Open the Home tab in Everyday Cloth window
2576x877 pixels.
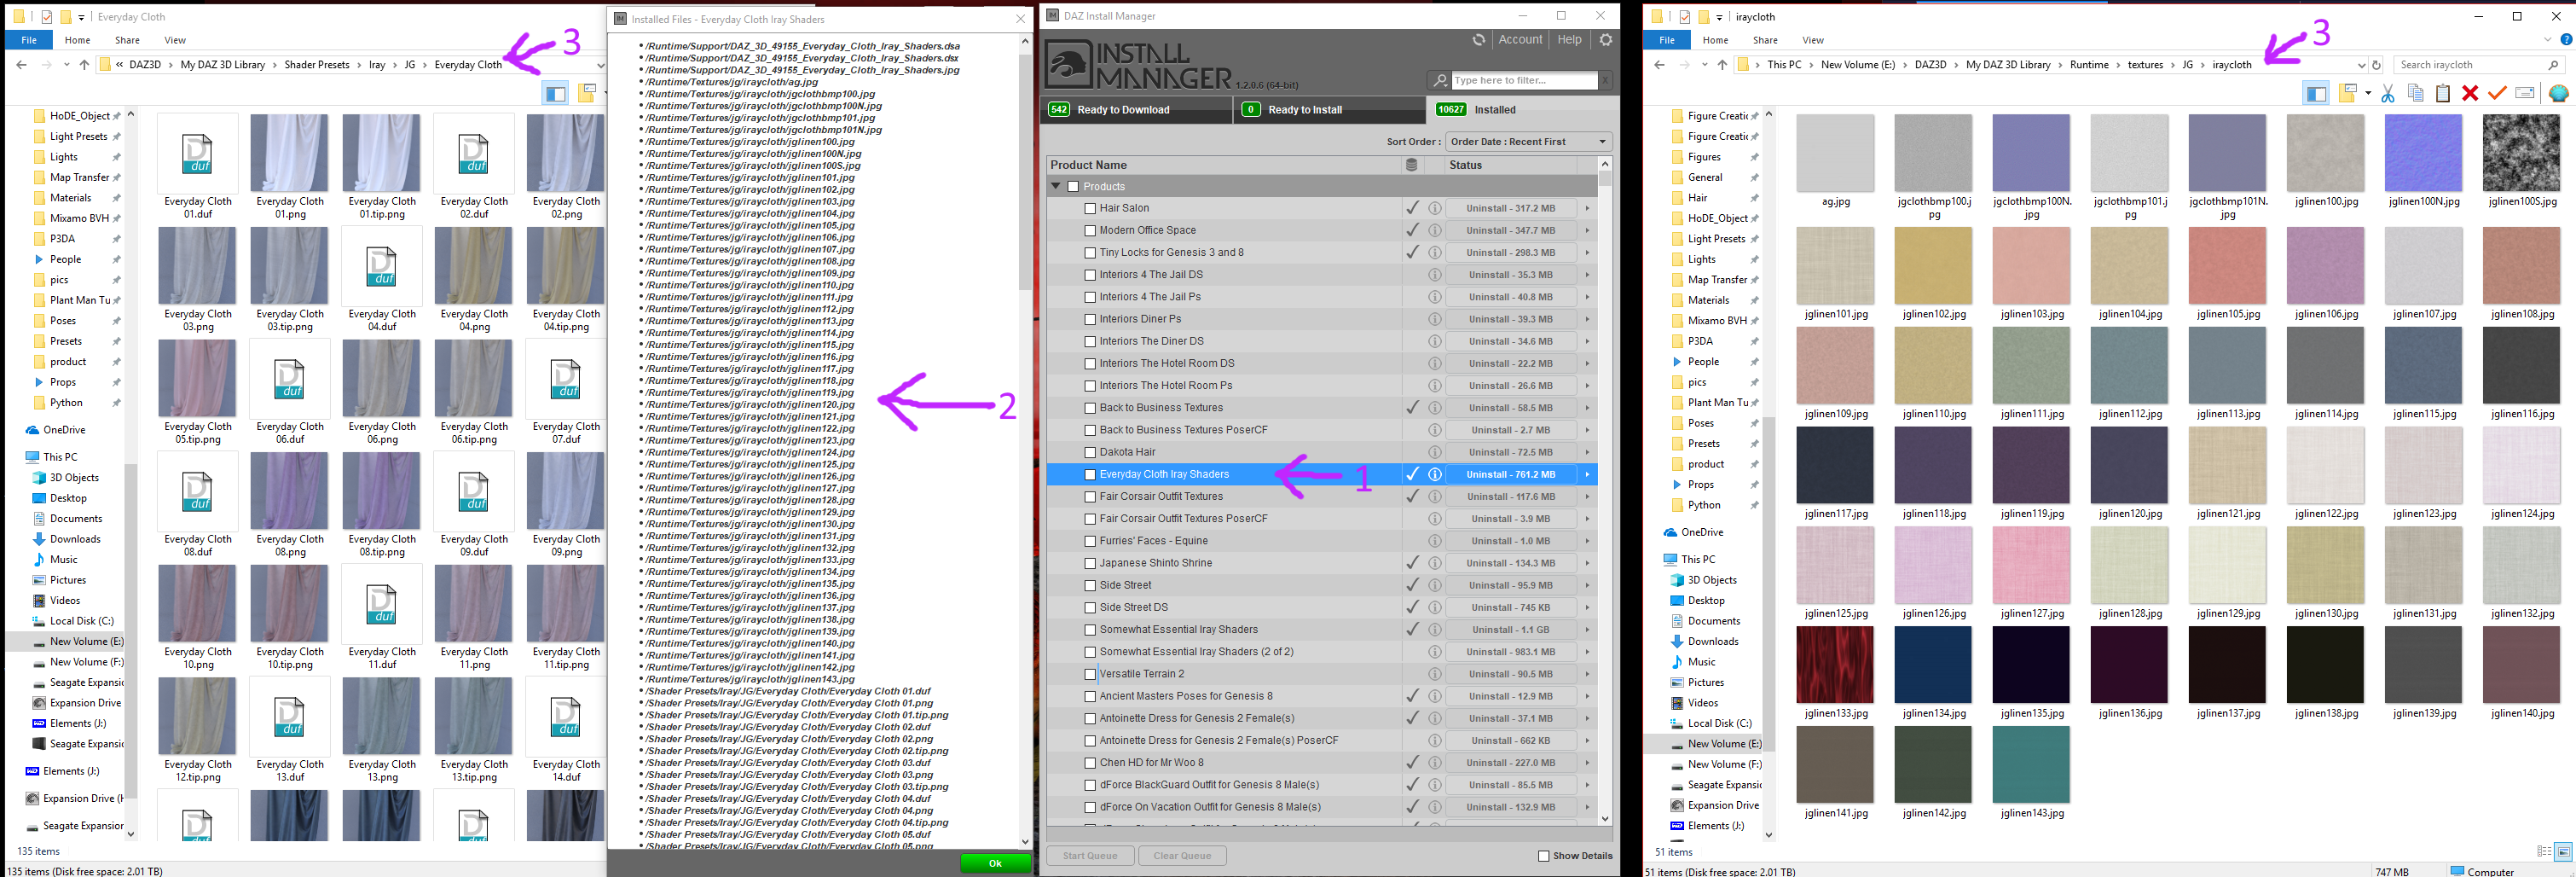coord(77,40)
